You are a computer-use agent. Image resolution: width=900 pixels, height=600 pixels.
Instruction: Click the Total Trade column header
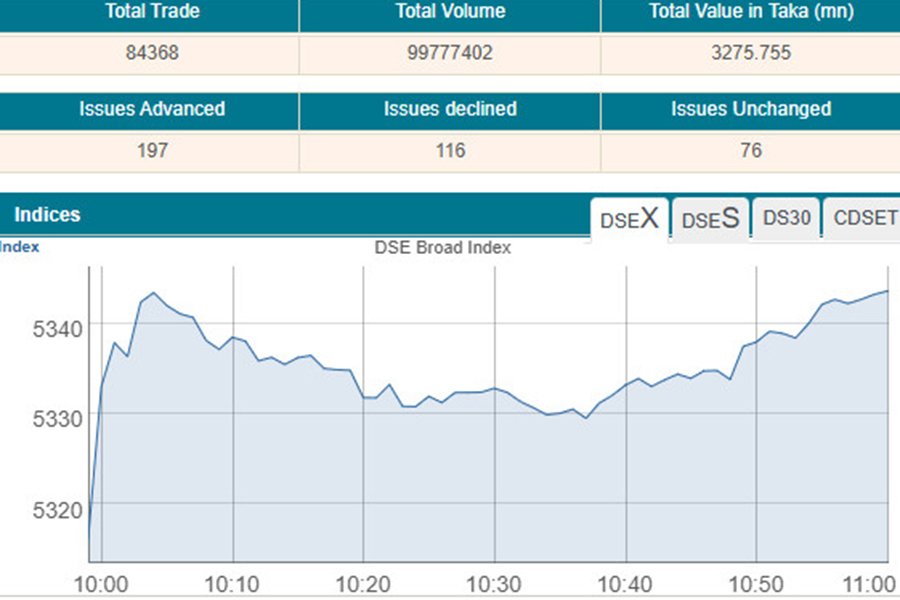(x=152, y=12)
